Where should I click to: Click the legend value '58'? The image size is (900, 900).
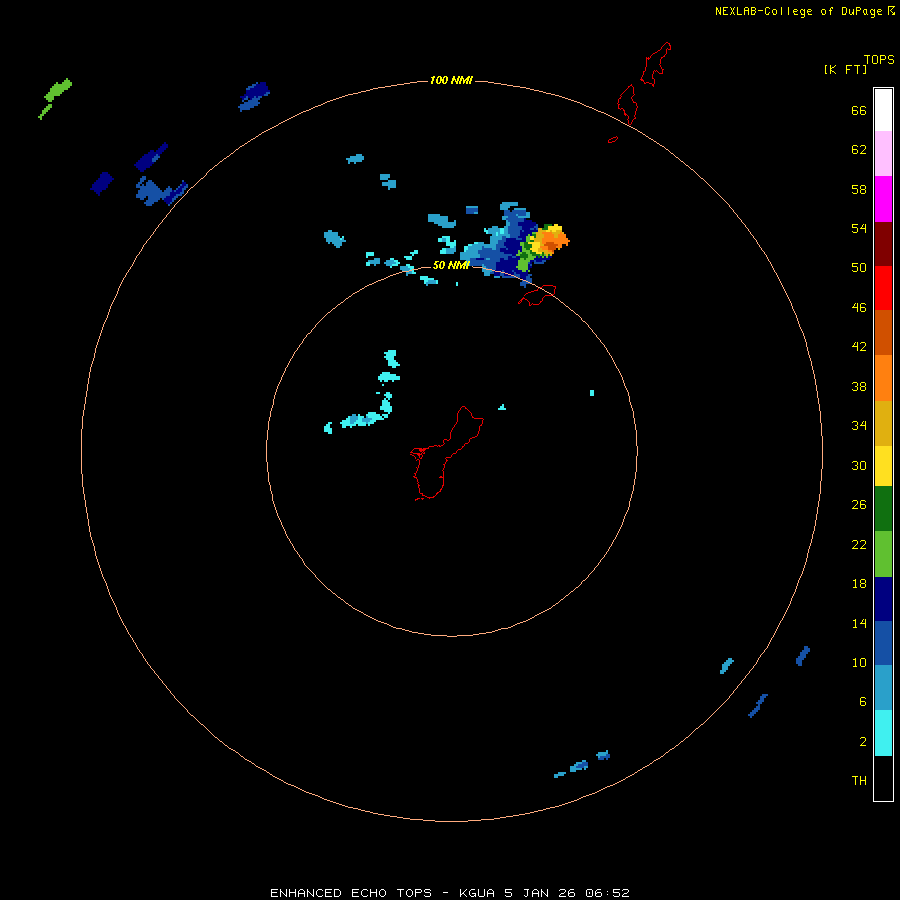[x=859, y=189]
